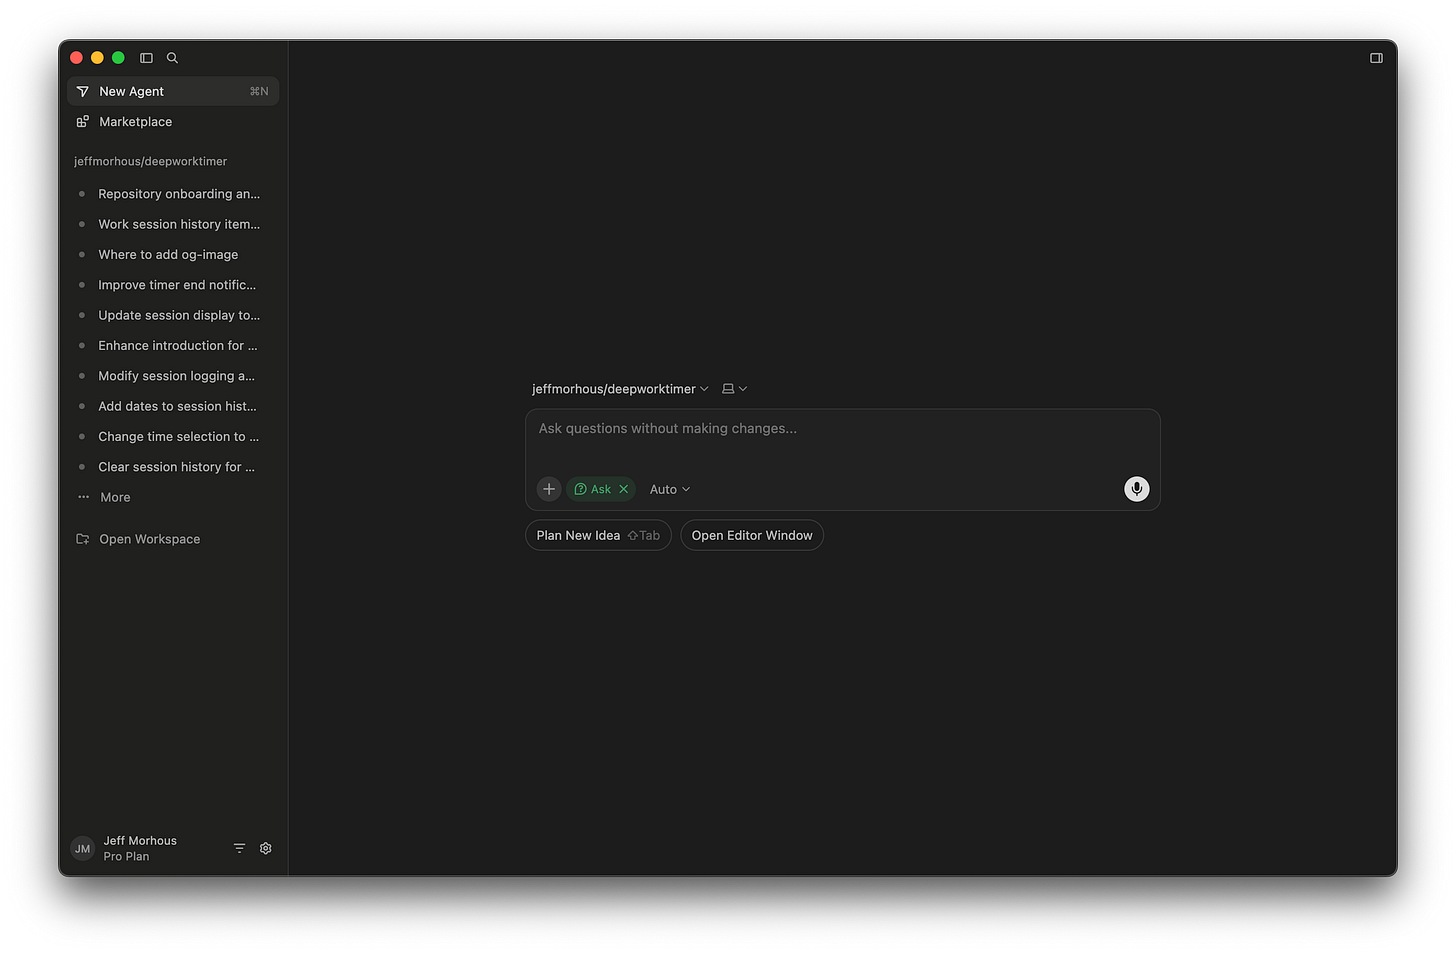Click the Open Workspace folder icon
This screenshot has width=1456, height=954.
click(81, 538)
